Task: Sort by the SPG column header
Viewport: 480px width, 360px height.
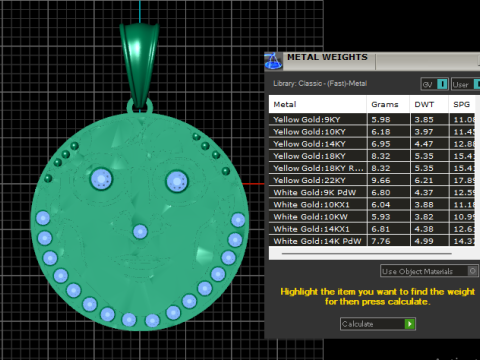Action: 462,104
